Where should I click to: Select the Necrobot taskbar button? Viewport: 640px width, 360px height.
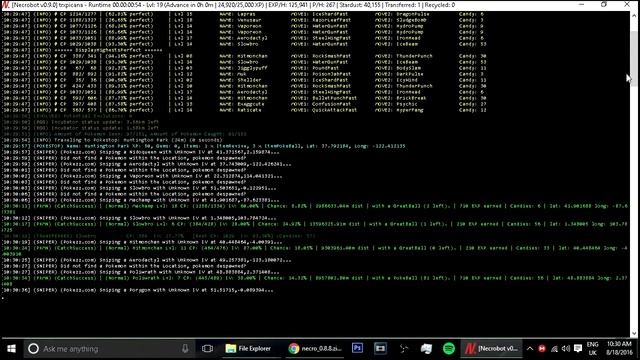point(492,349)
